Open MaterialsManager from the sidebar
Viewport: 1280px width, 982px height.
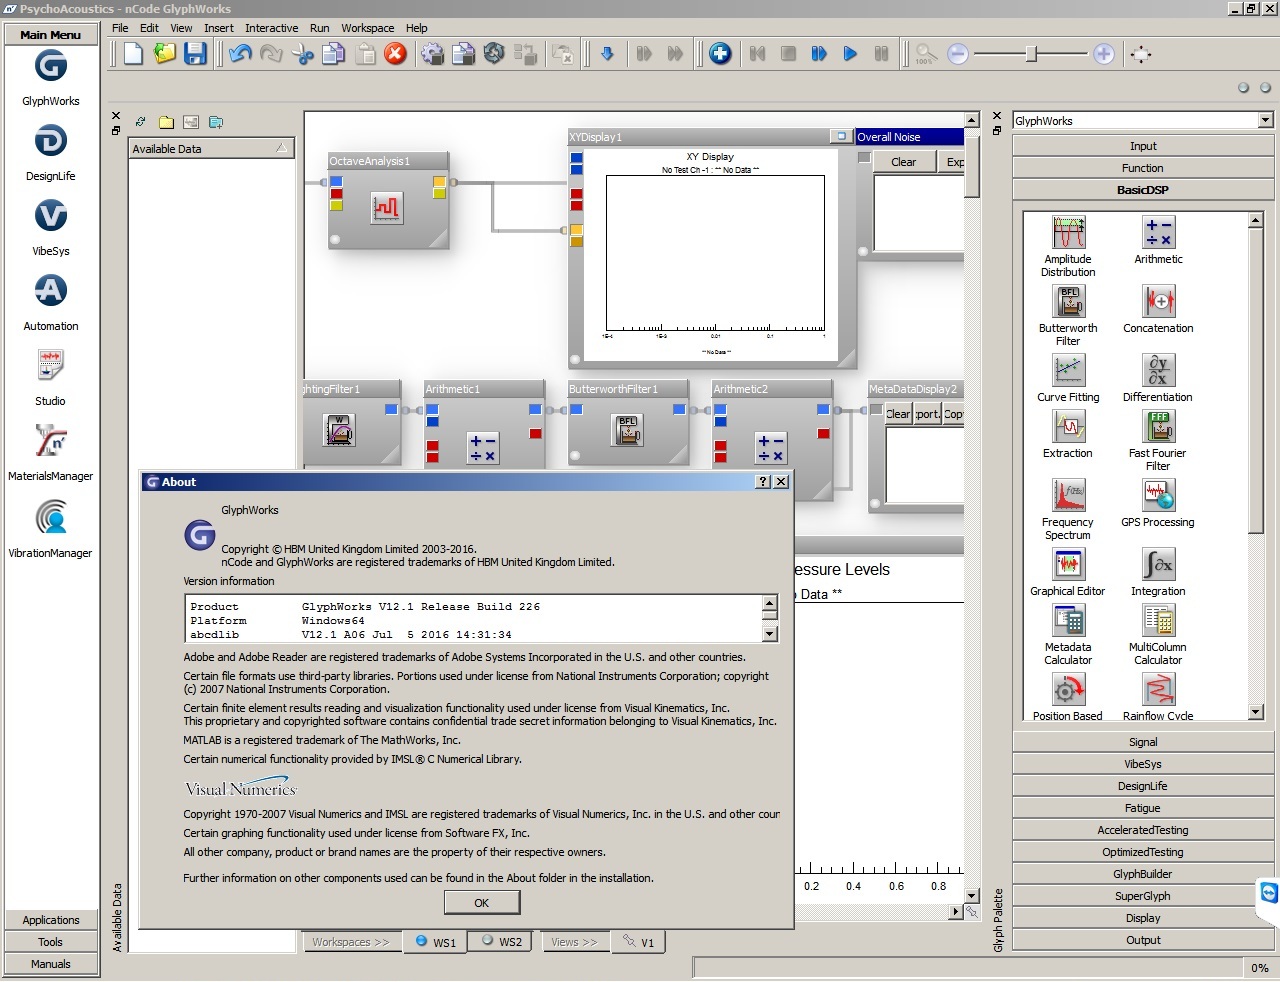coord(51,441)
